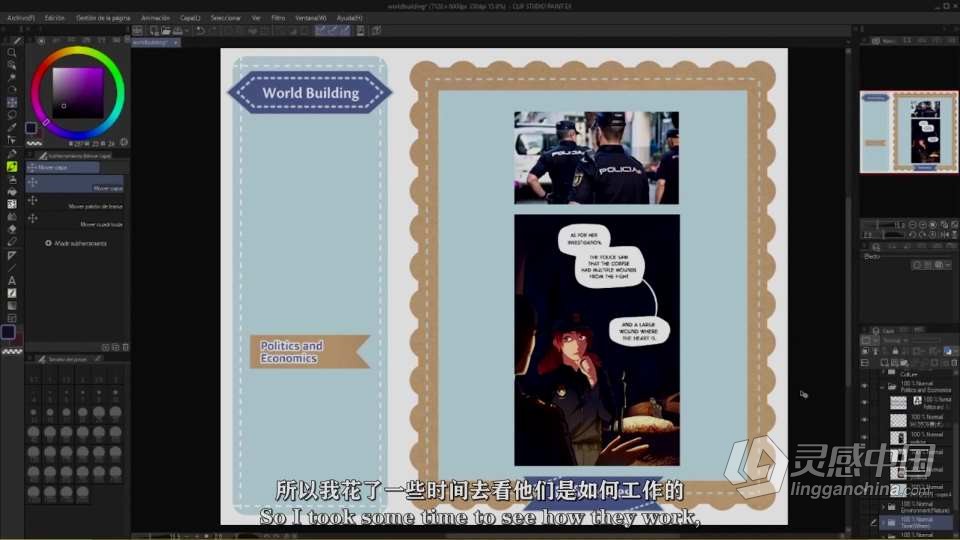
Task: Select the Text tool
Action: (x=12, y=280)
